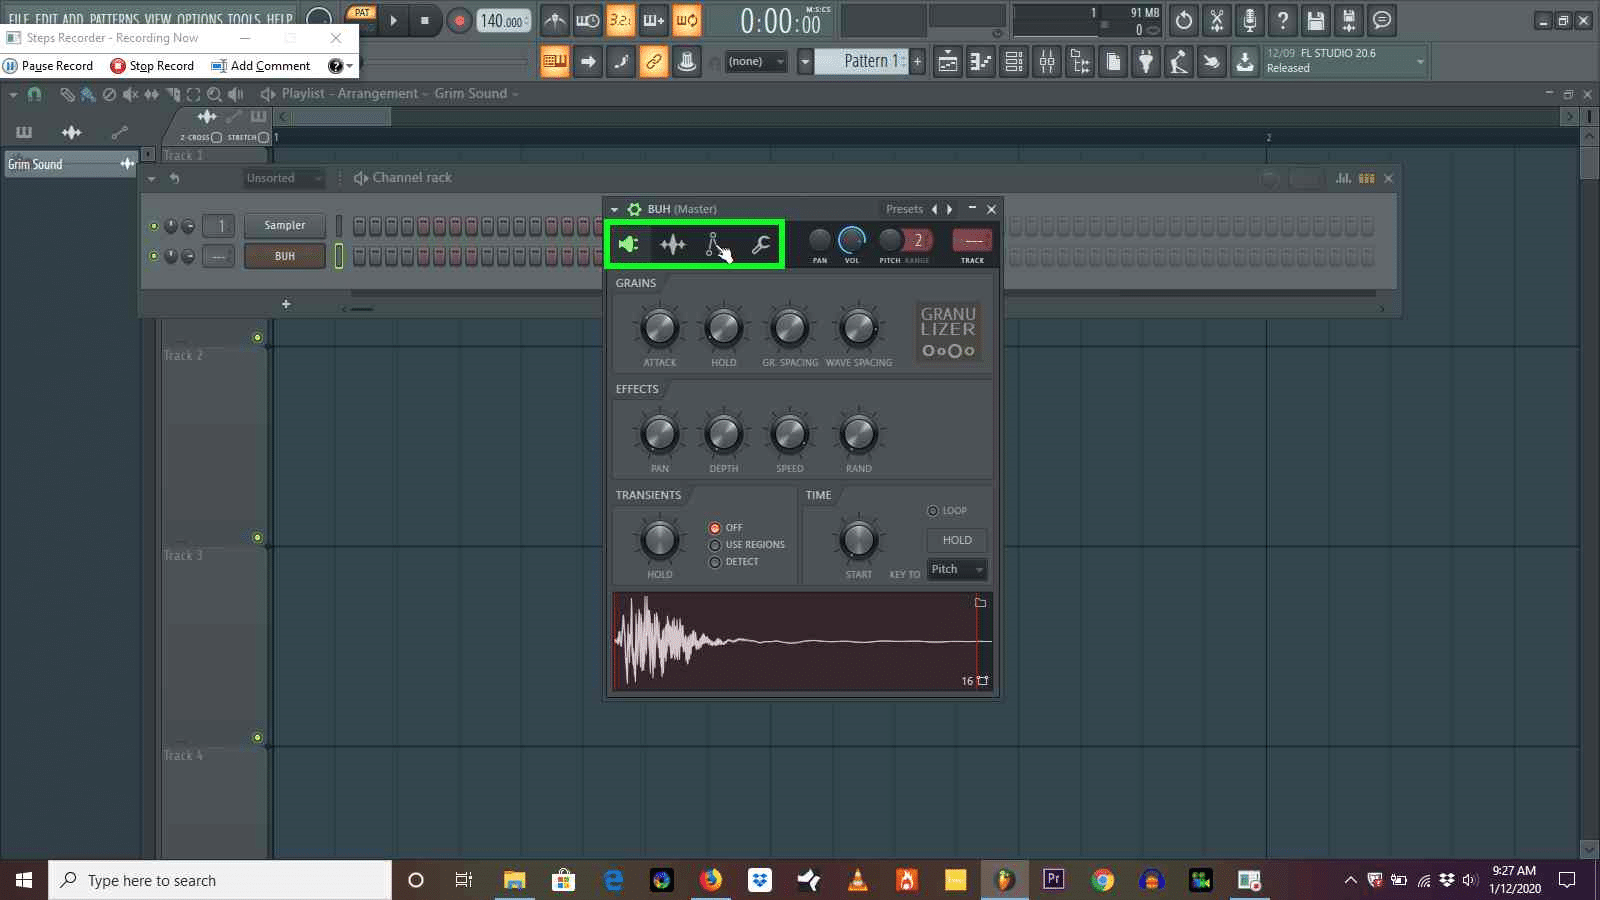Open the envelope/instrument settings tab in BUH

(x=715, y=244)
